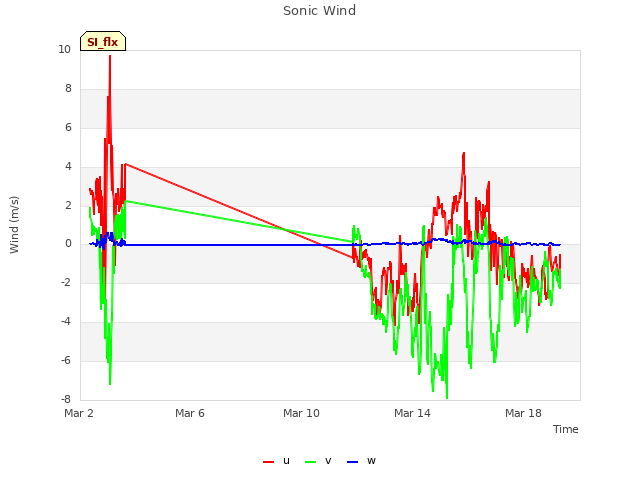Click the -8 y-axis tick label
Screen dimensions: 640x480
coord(67,399)
